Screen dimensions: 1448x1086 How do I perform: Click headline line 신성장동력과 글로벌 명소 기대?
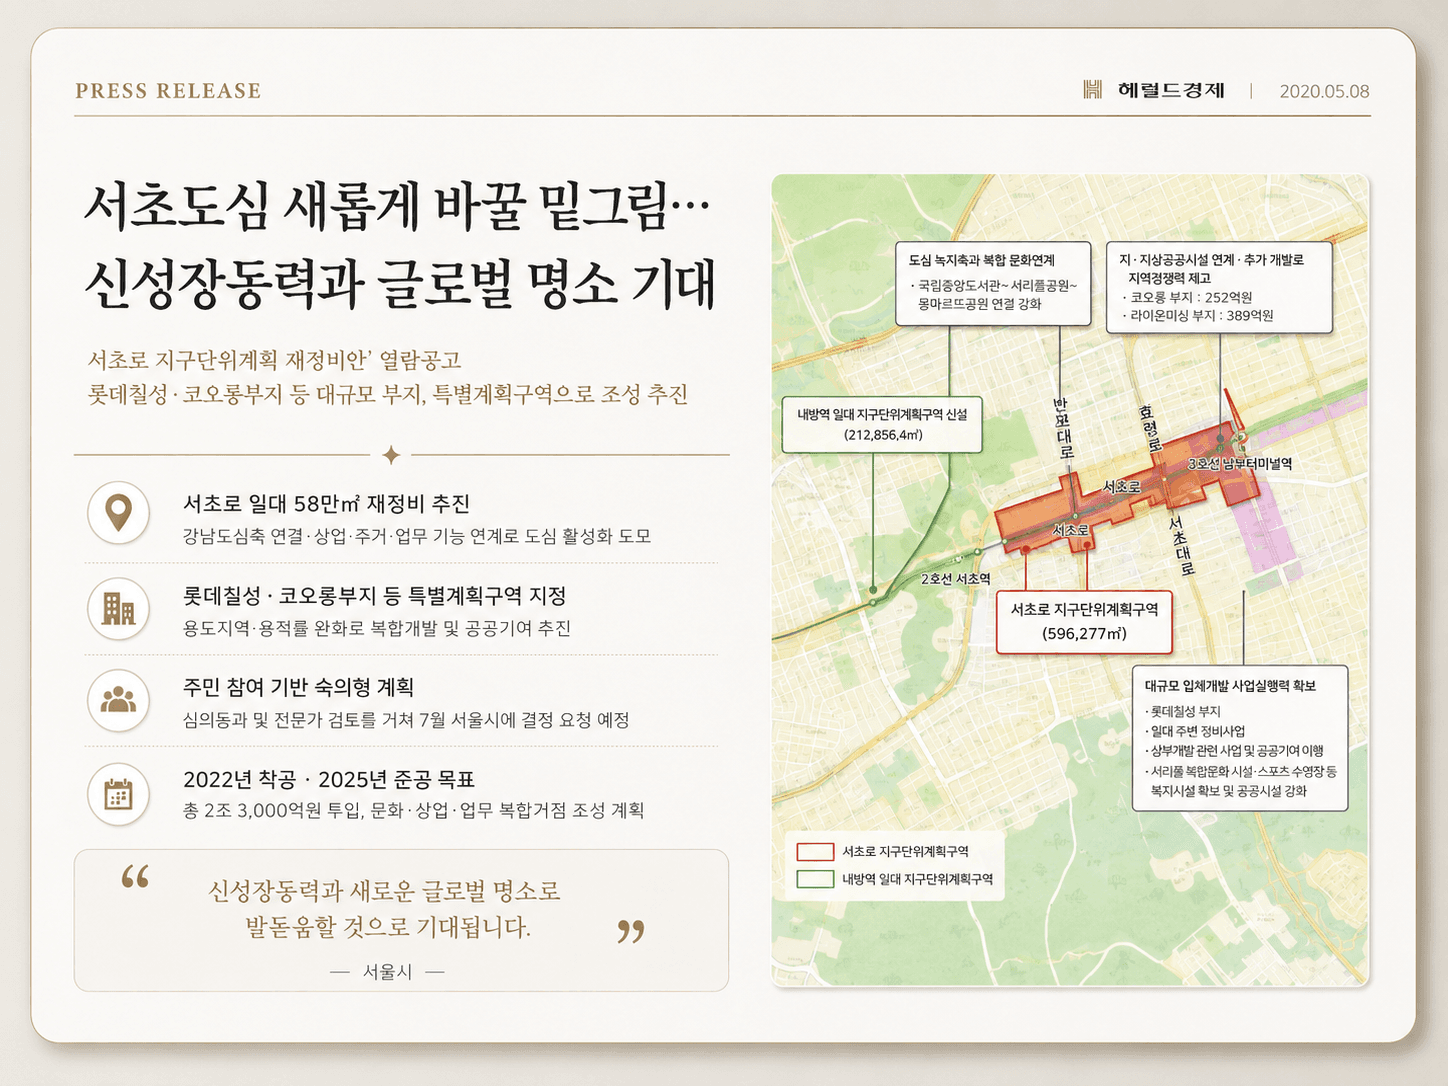[400, 284]
